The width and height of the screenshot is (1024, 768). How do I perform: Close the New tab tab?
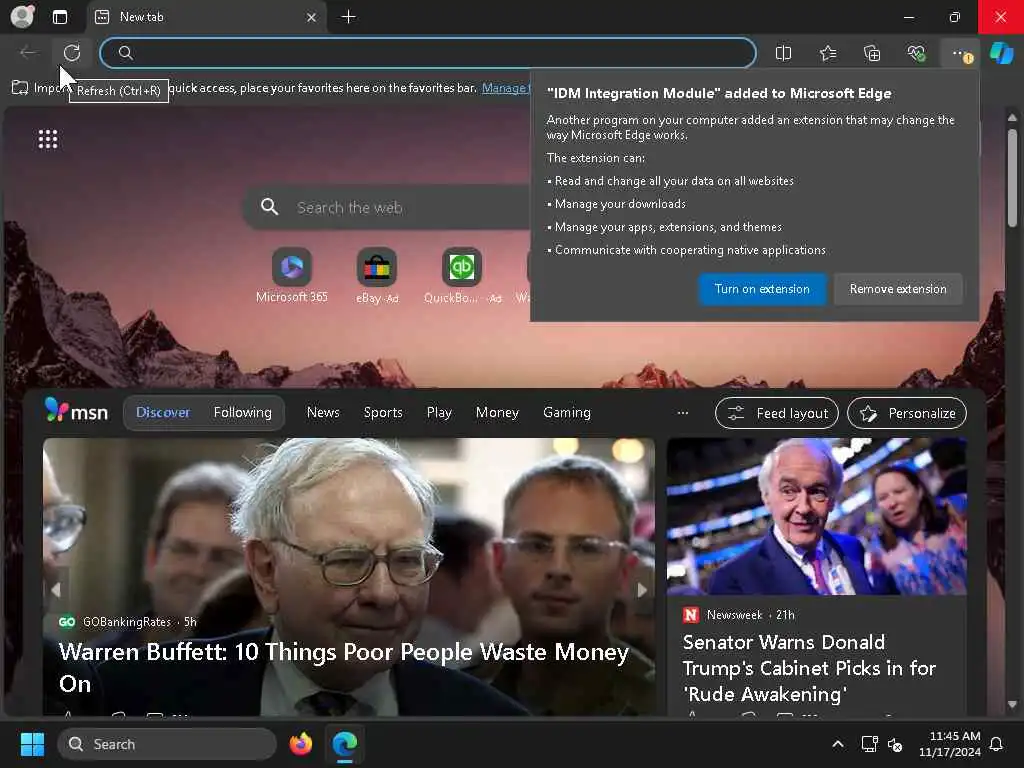click(312, 18)
